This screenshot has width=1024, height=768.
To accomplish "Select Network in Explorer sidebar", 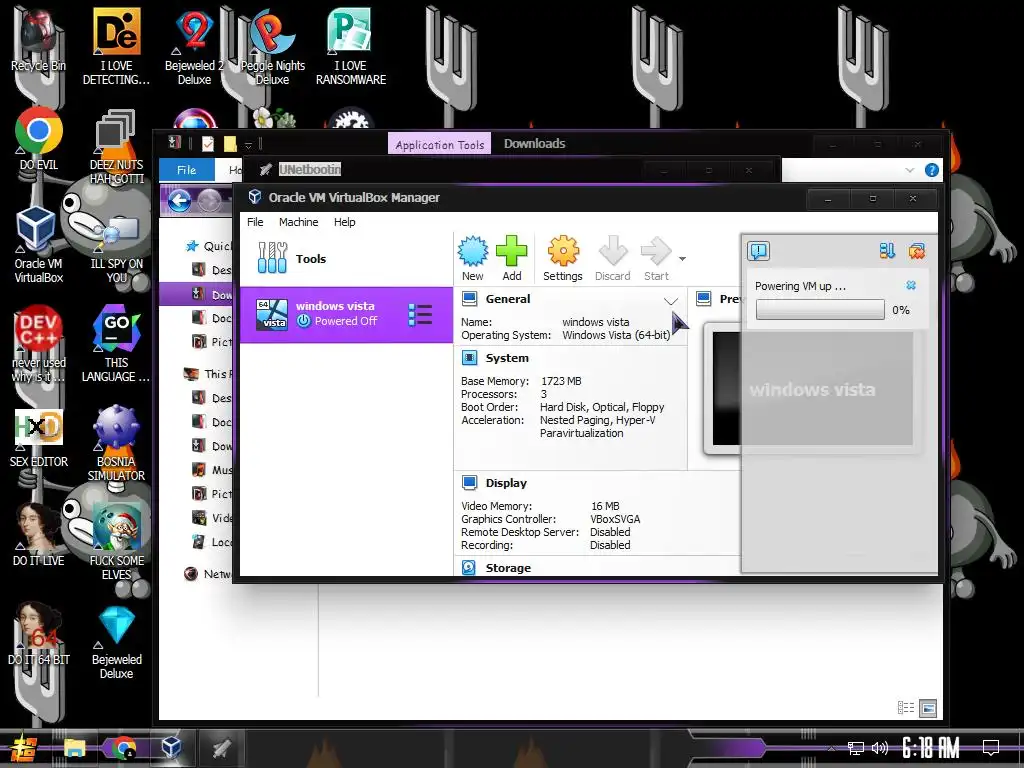I will pyautogui.click(x=209, y=574).
